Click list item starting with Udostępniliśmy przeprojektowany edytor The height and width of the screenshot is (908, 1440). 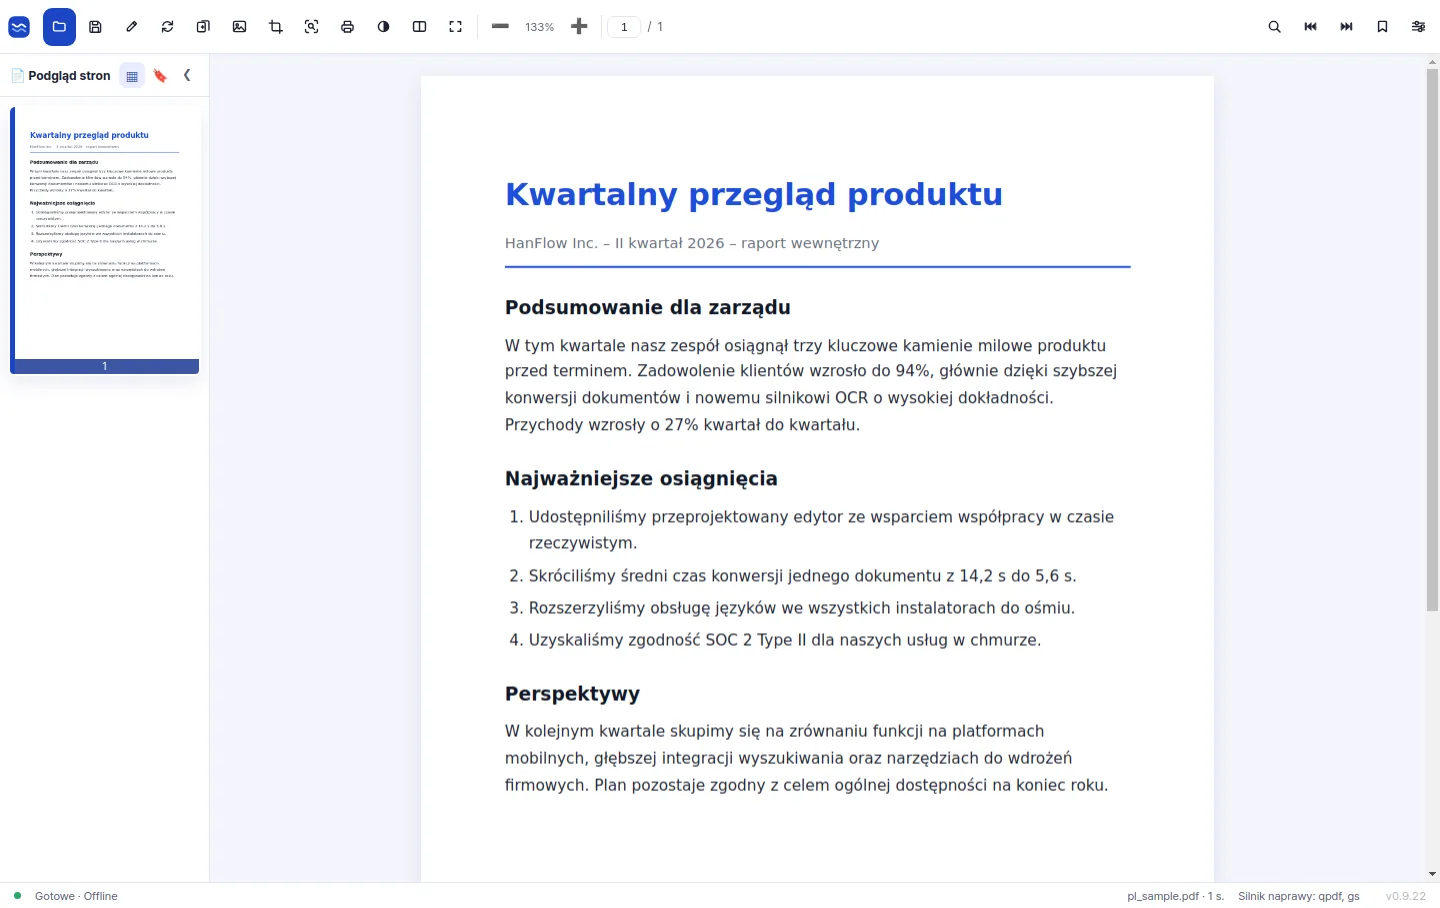tap(811, 530)
